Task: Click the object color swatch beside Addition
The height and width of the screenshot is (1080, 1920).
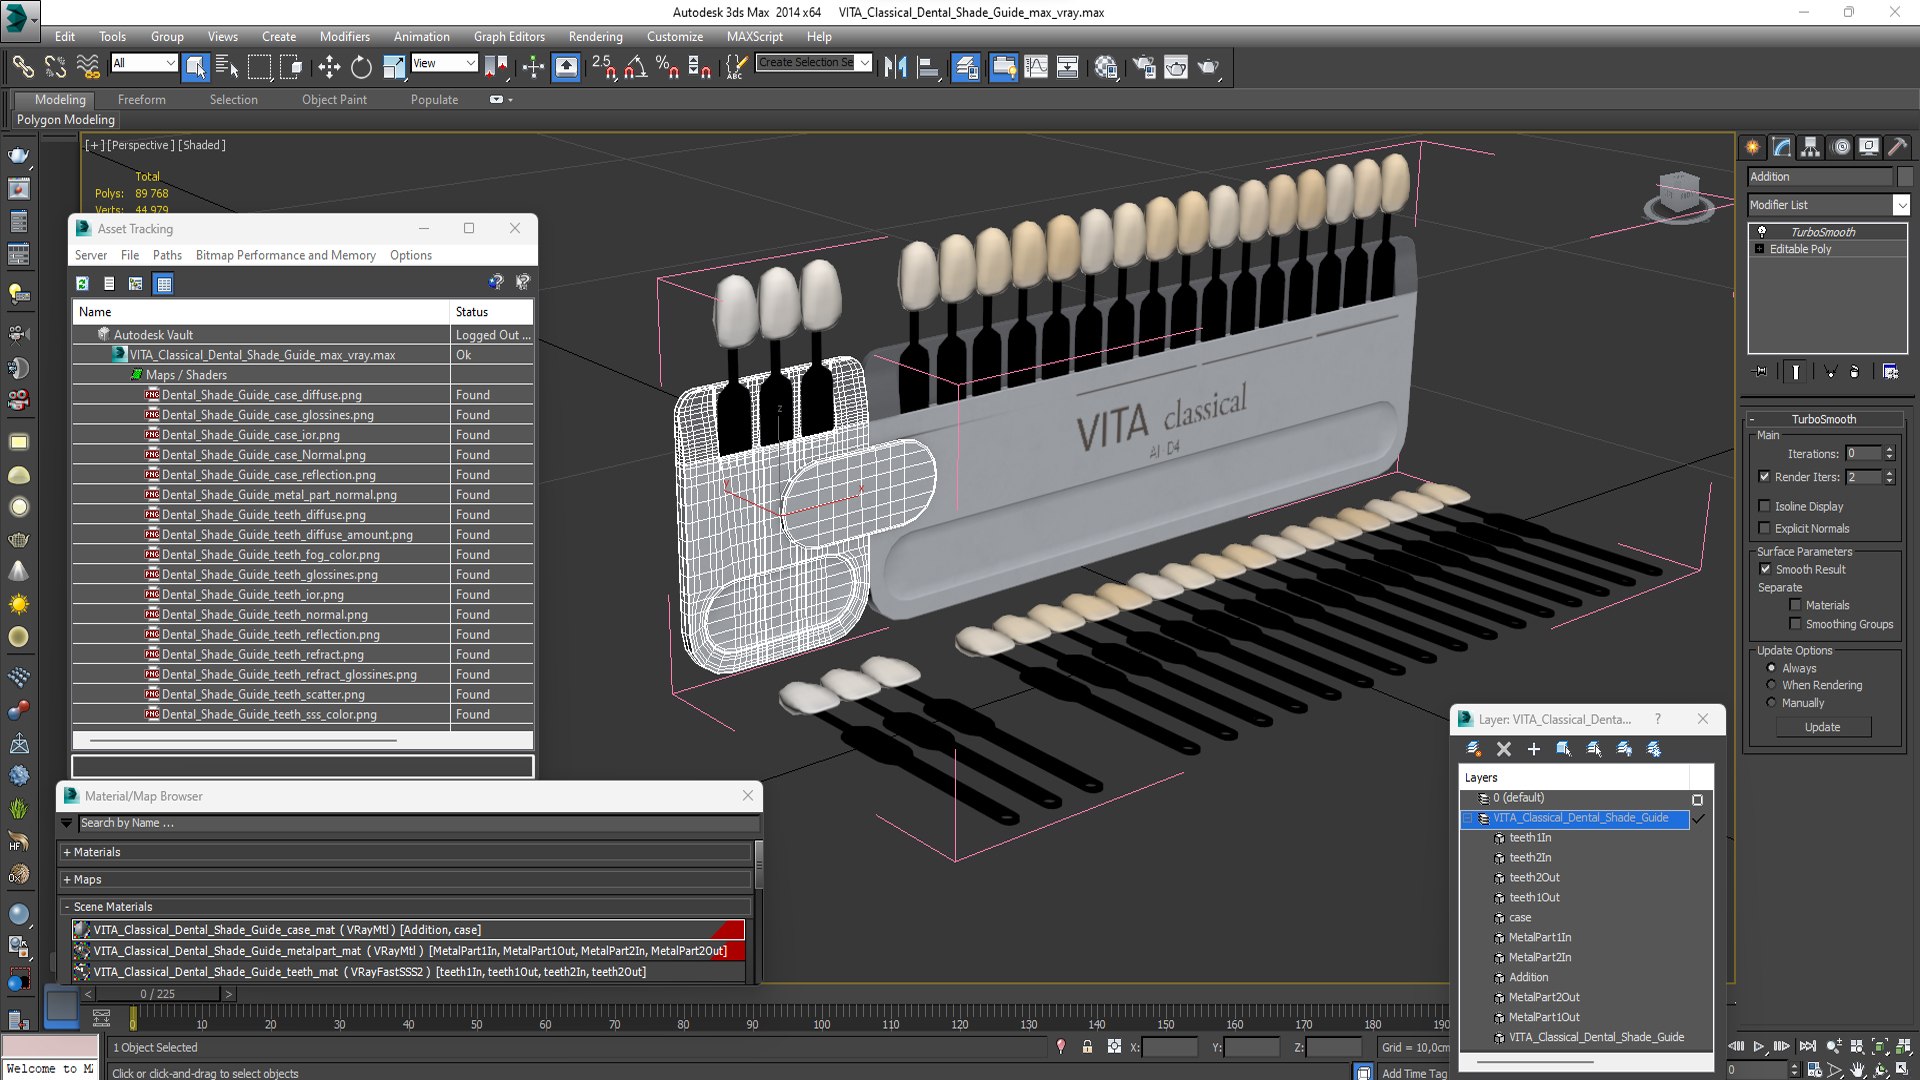Action: point(1904,177)
